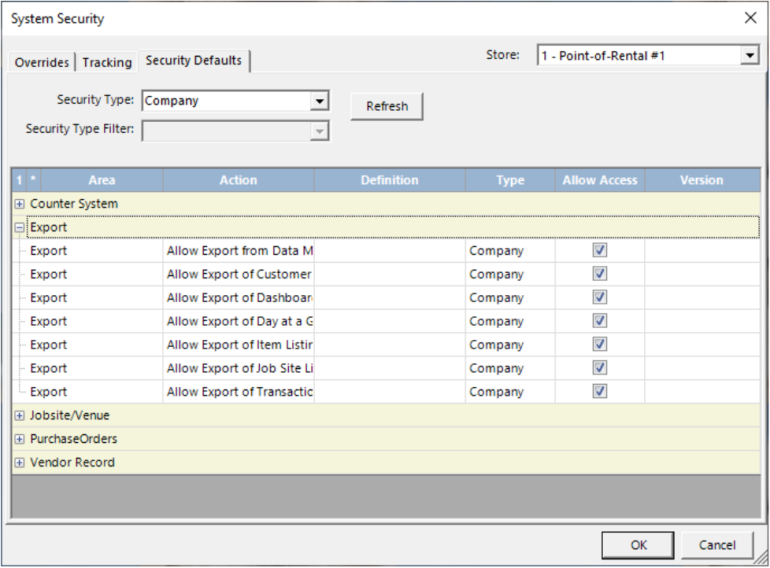Screen dimensions: 770x568
Task: Click the Type column header
Action: coord(510,180)
